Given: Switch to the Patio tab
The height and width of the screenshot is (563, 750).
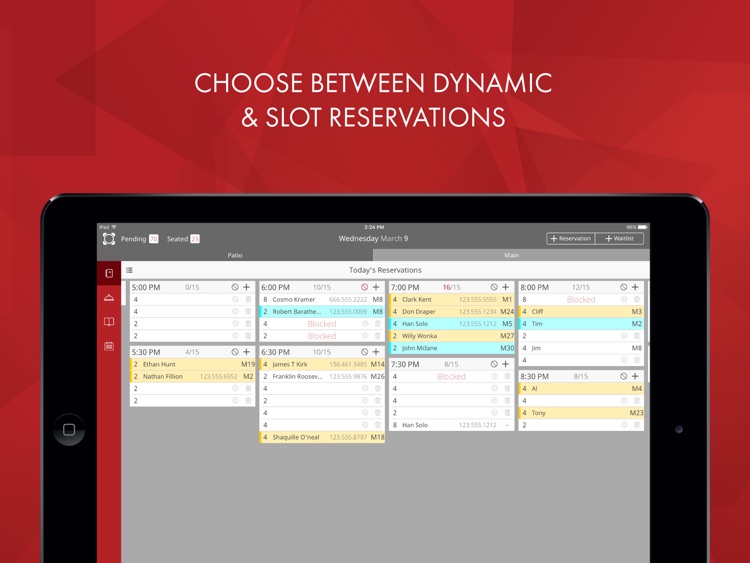Looking at the screenshot, I should (235, 255).
